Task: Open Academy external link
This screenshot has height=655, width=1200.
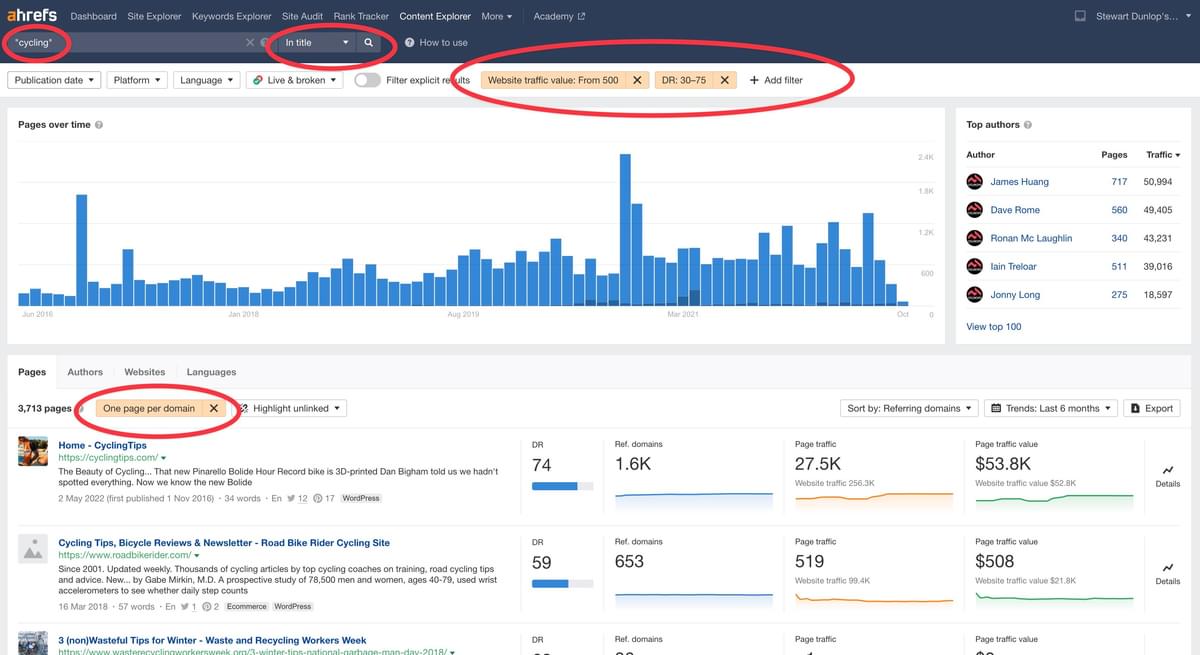Action: (559, 16)
